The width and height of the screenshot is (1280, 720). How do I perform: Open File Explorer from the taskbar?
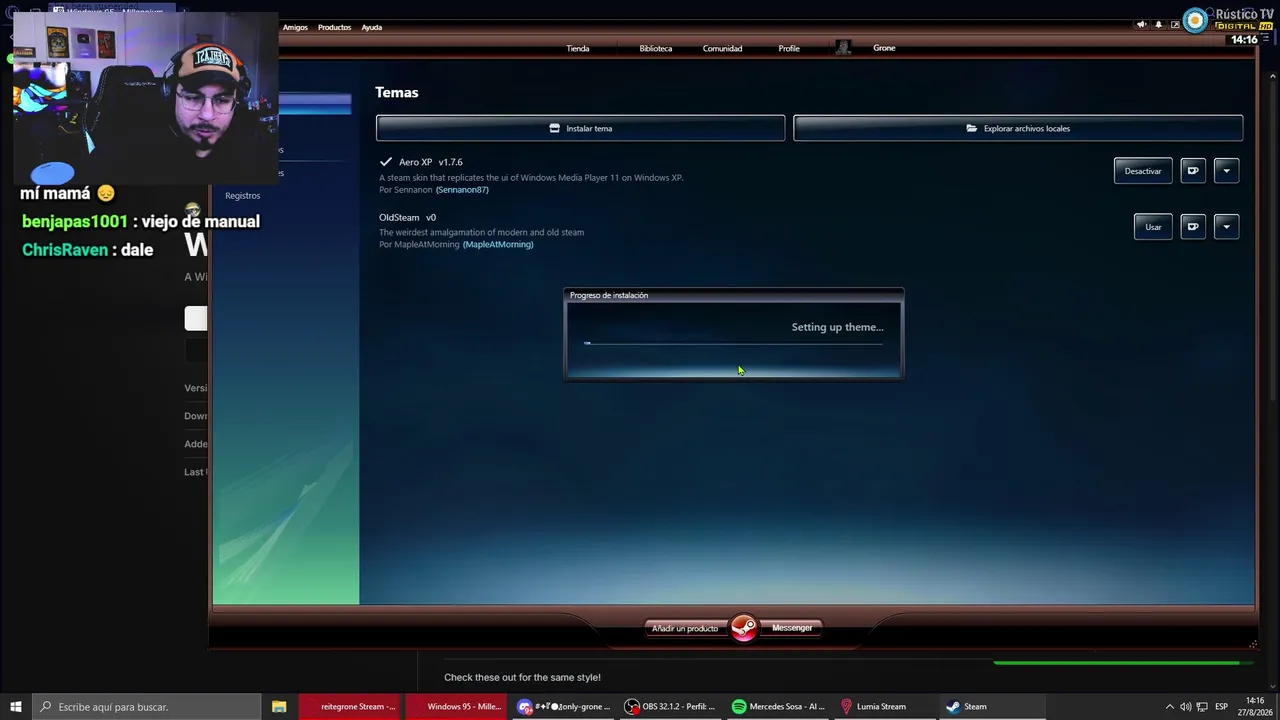[279, 706]
